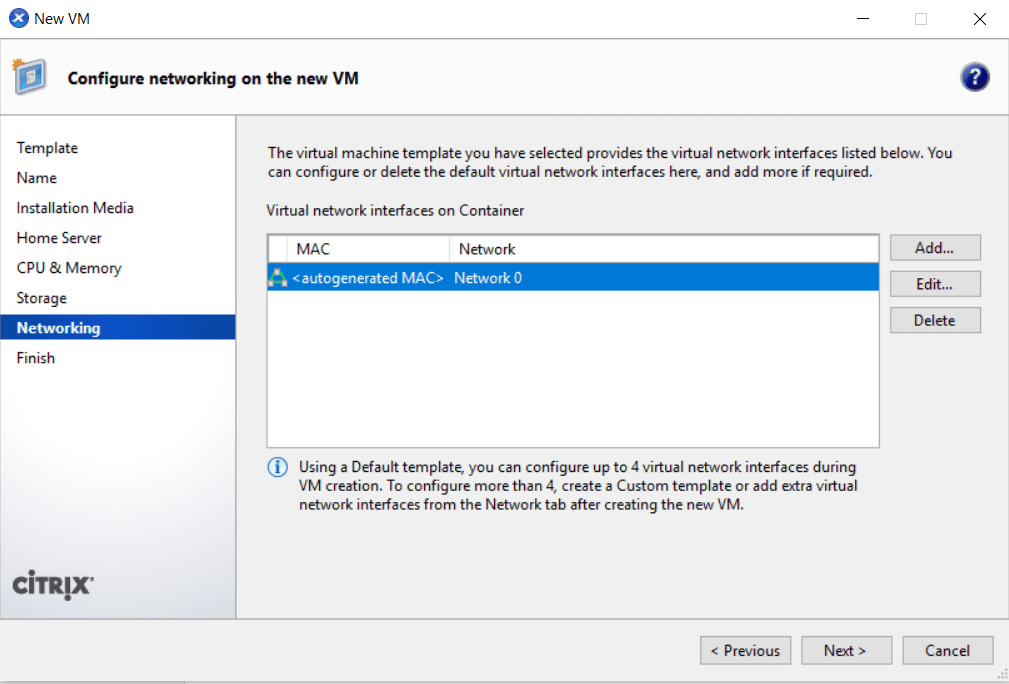The image size is (1009, 684).
Task: Open help with the blue question mark icon
Action: 975,77
